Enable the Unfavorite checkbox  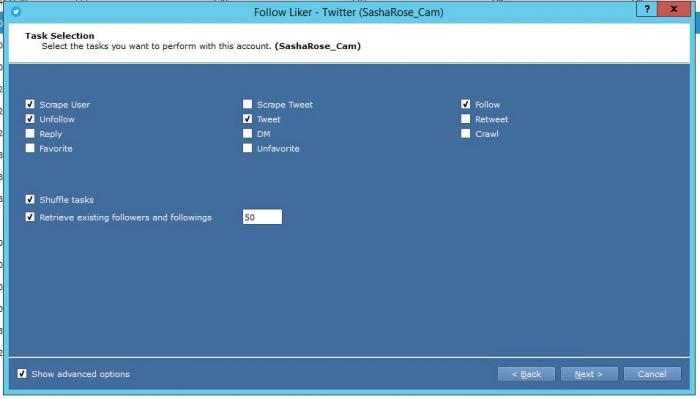[x=247, y=148]
